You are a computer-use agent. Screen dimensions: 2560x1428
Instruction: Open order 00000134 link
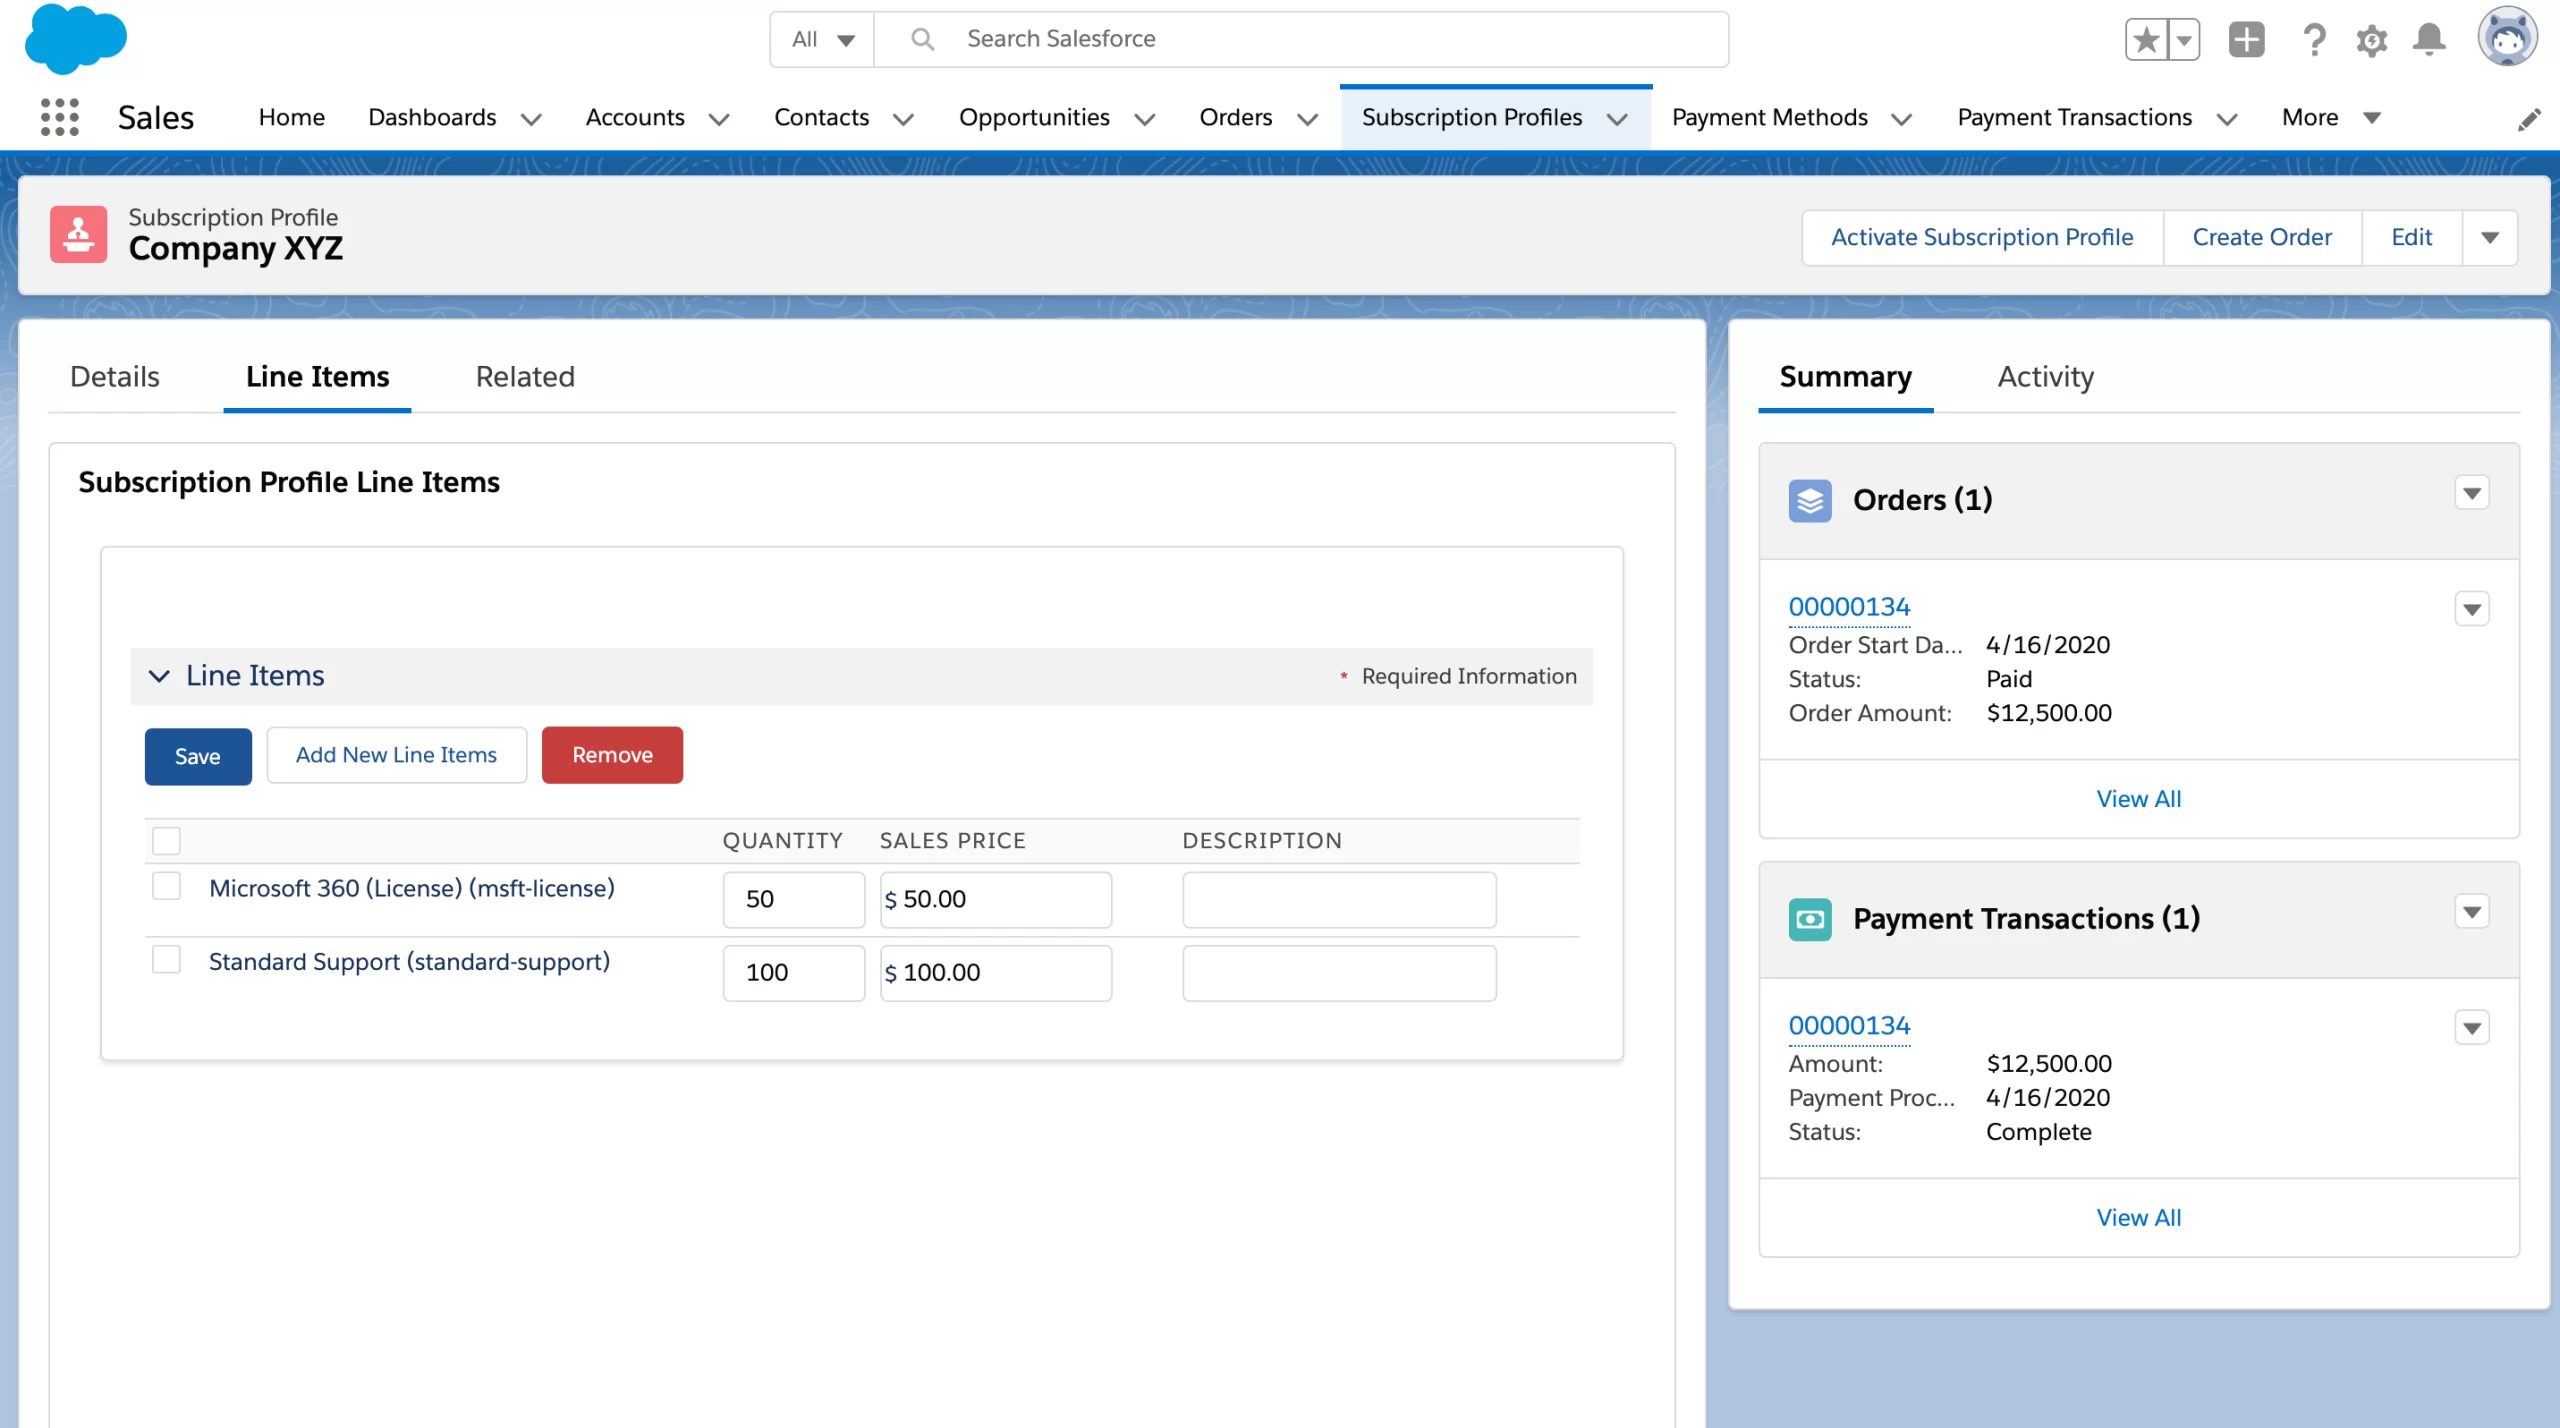[1849, 606]
